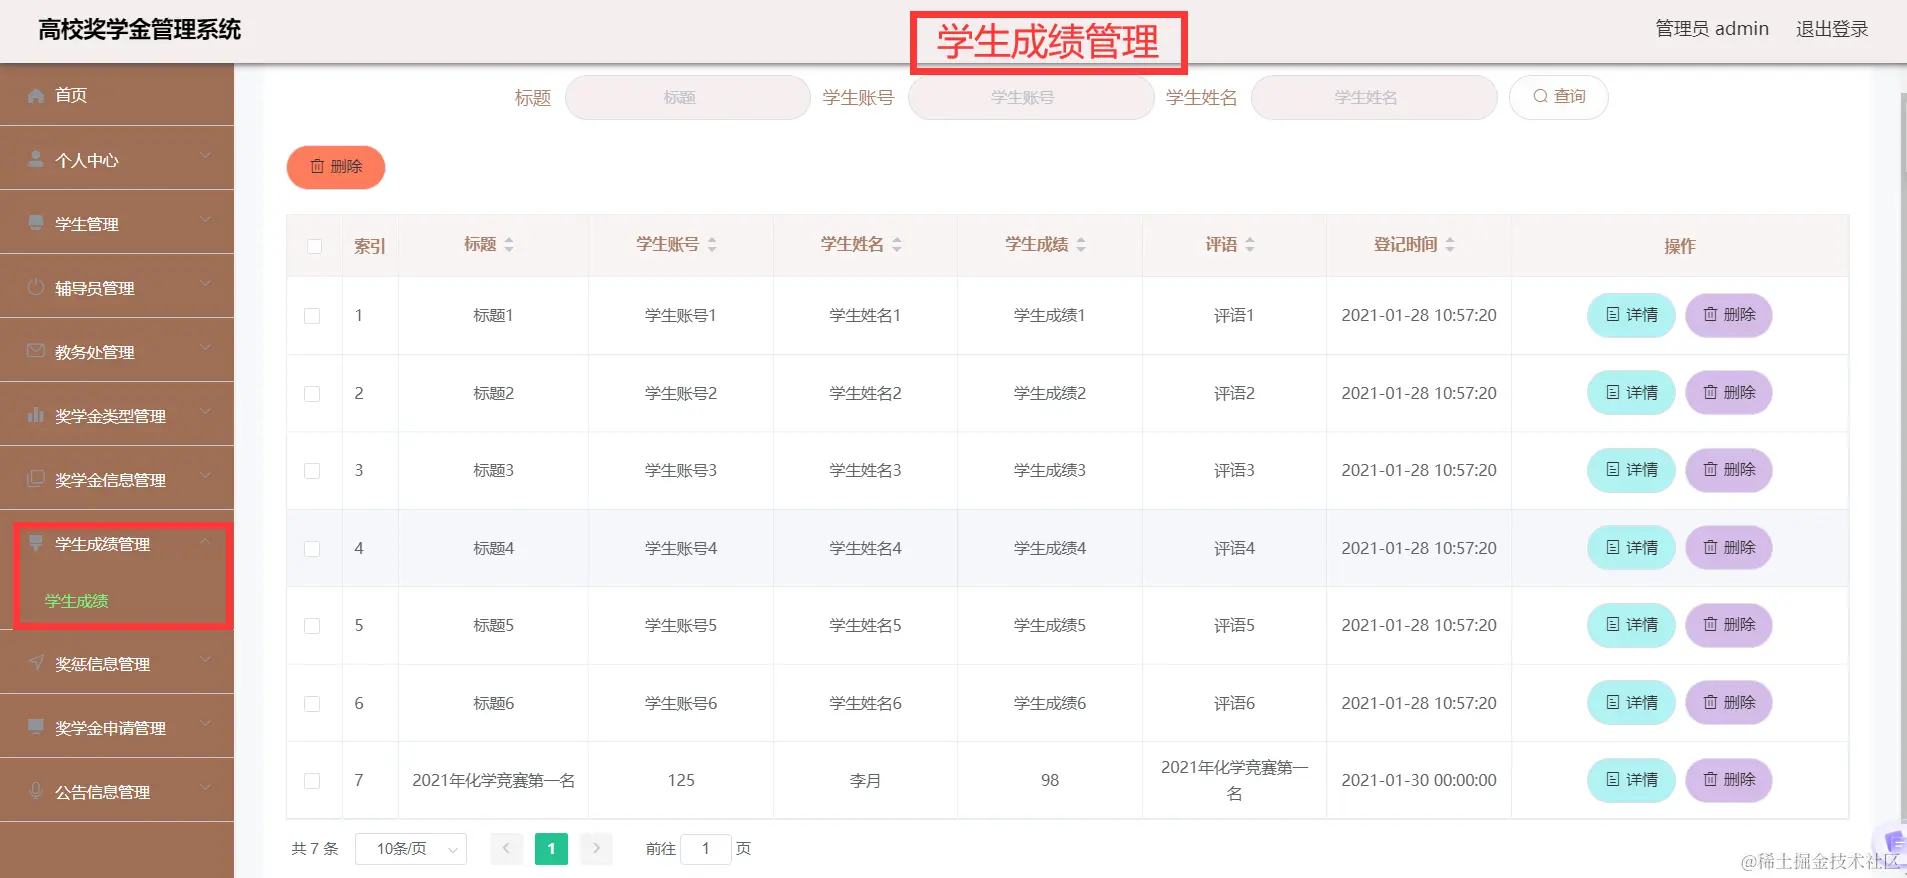This screenshot has width=1907, height=878.
Task: Go to previous page arrow
Action: 506,849
